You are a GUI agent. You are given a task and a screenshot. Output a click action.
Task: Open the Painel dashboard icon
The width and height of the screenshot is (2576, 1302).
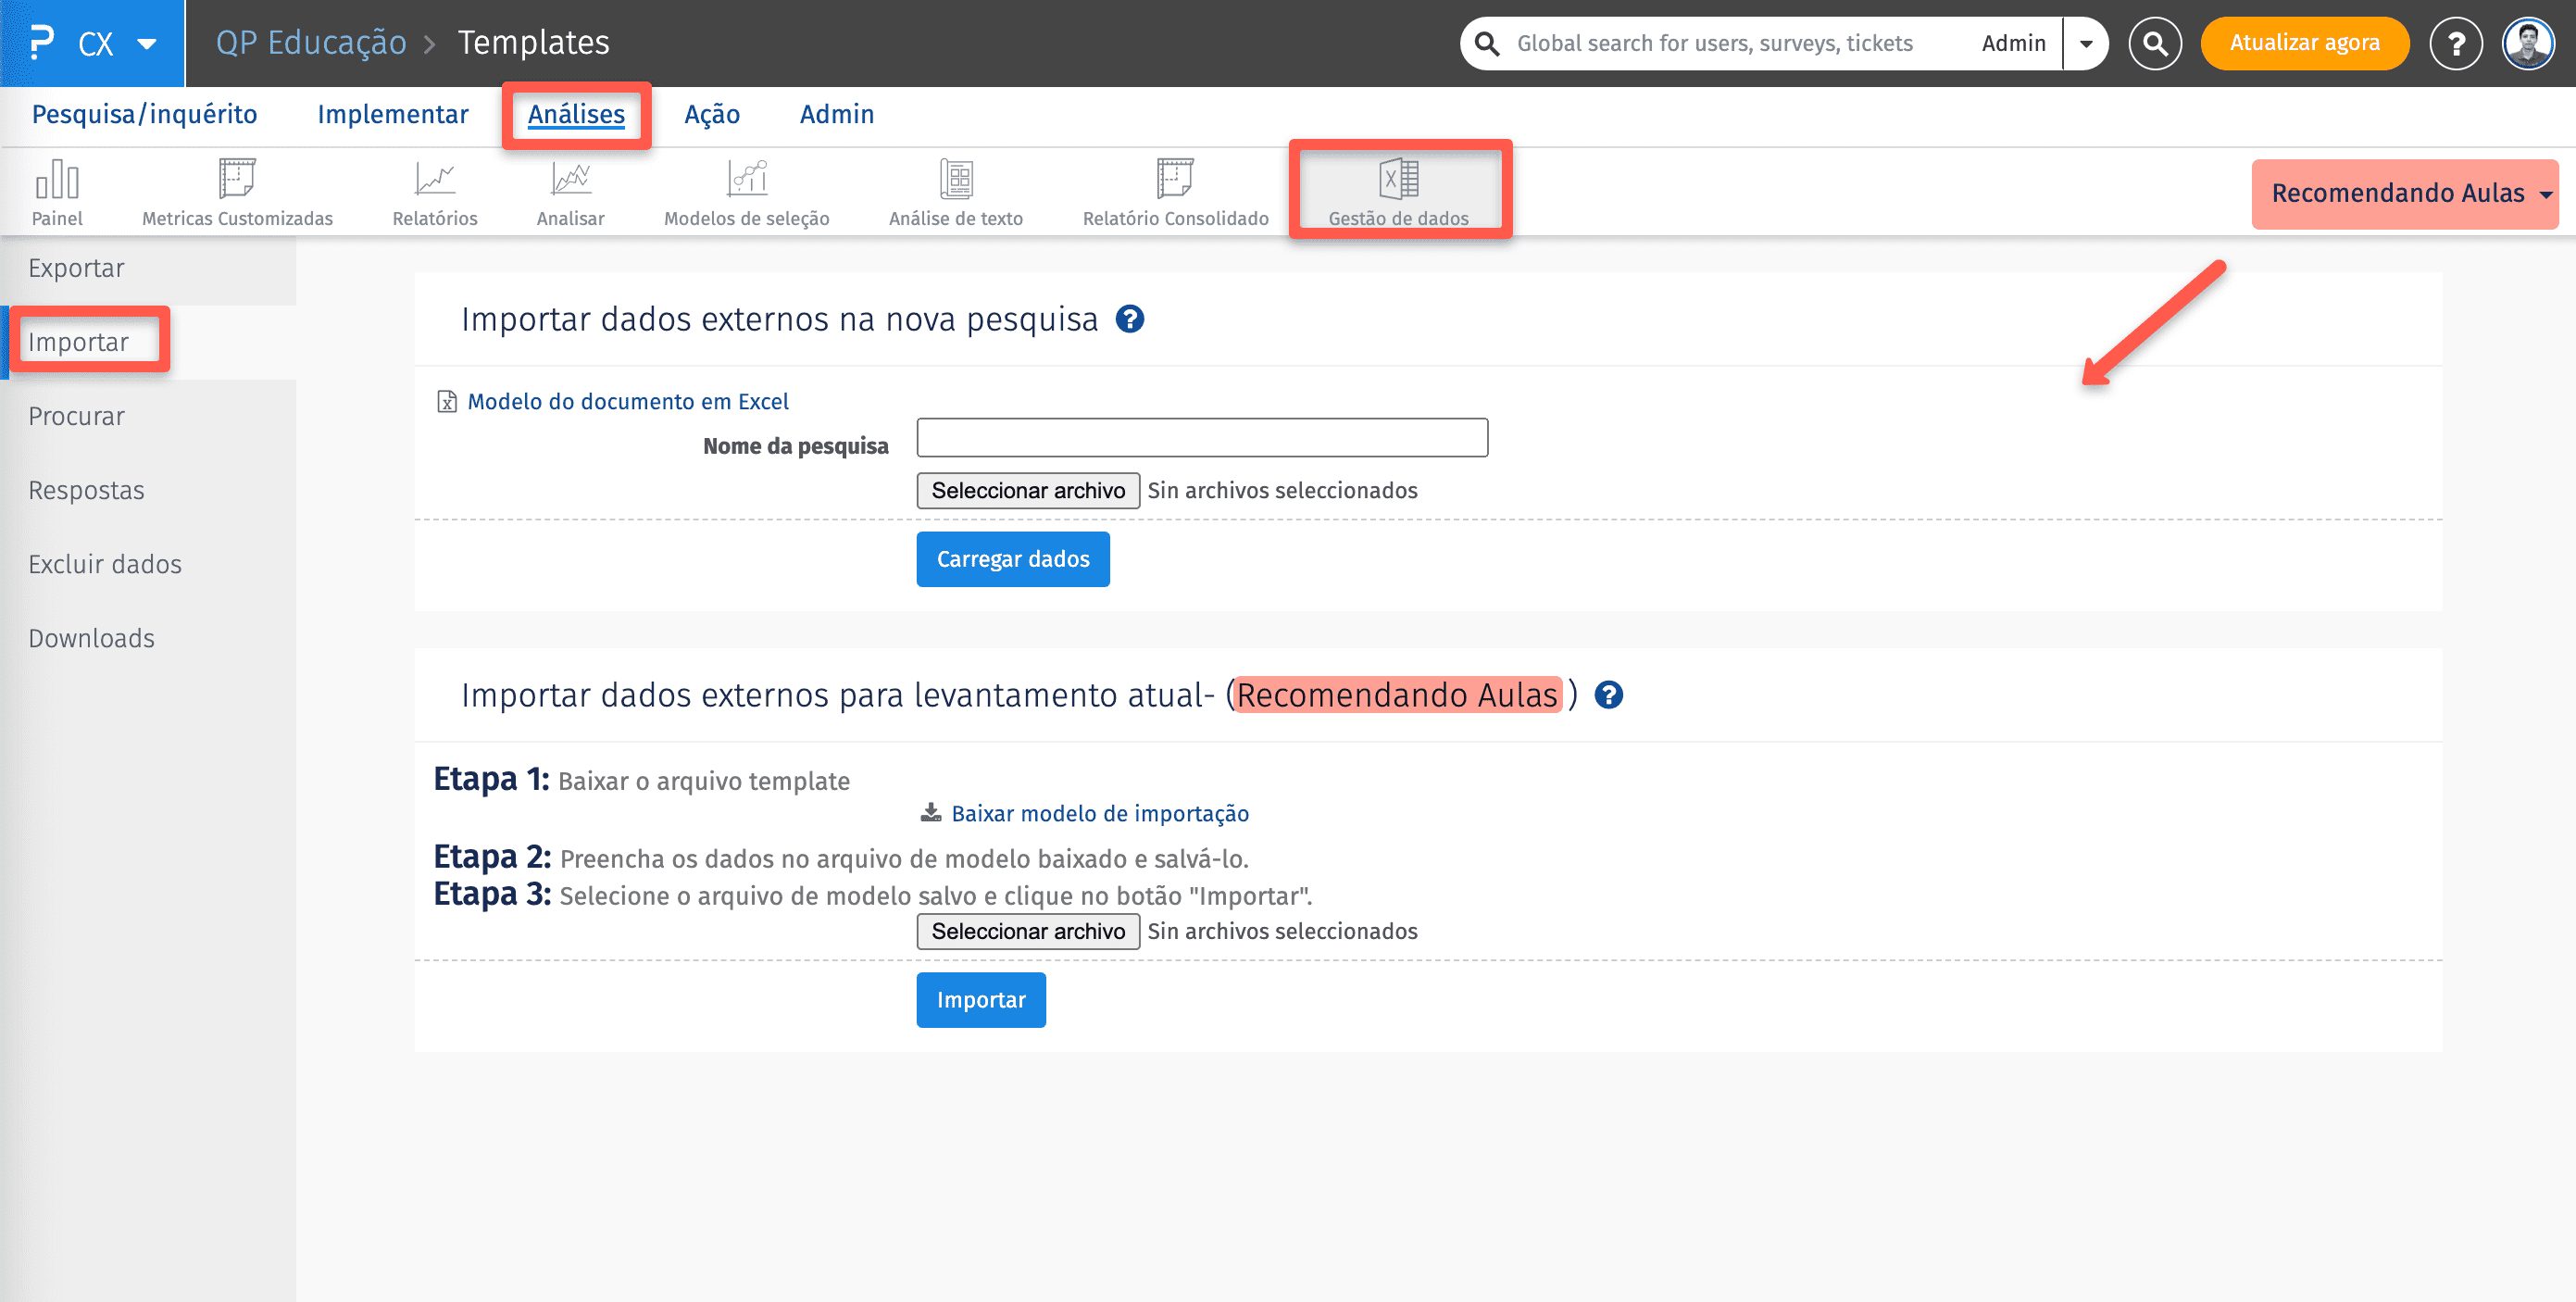(x=57, y=191)
